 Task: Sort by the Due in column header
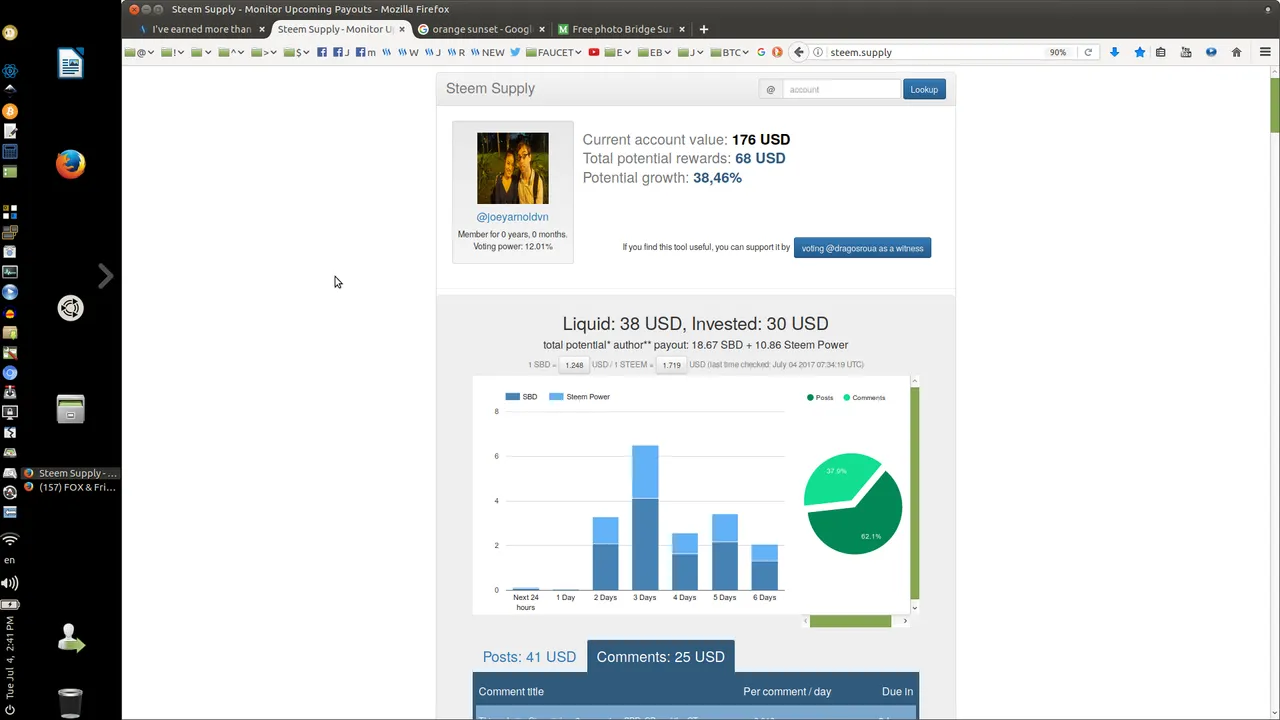(897, 692)
